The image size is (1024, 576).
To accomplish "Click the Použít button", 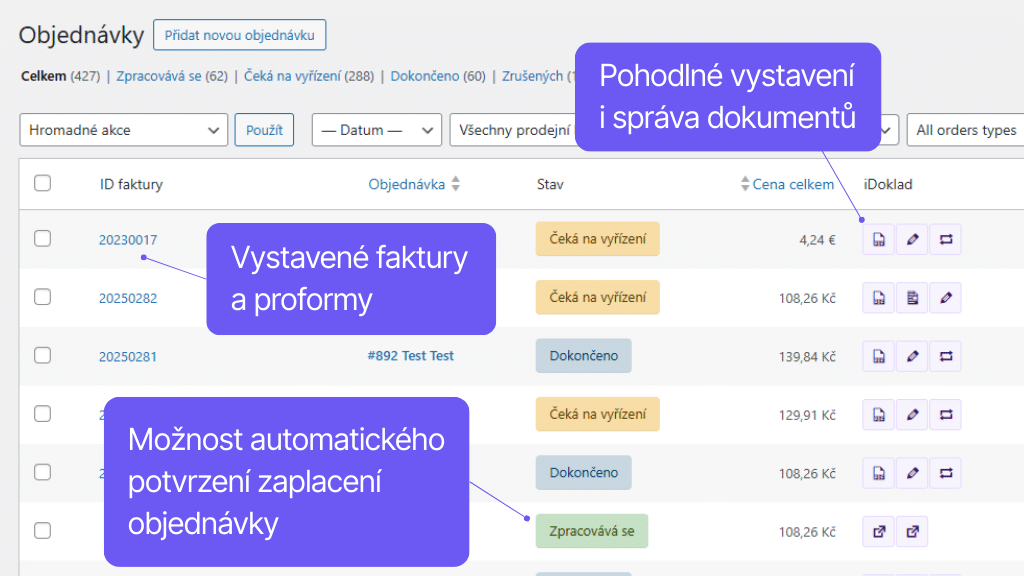I will pos(264,130).
